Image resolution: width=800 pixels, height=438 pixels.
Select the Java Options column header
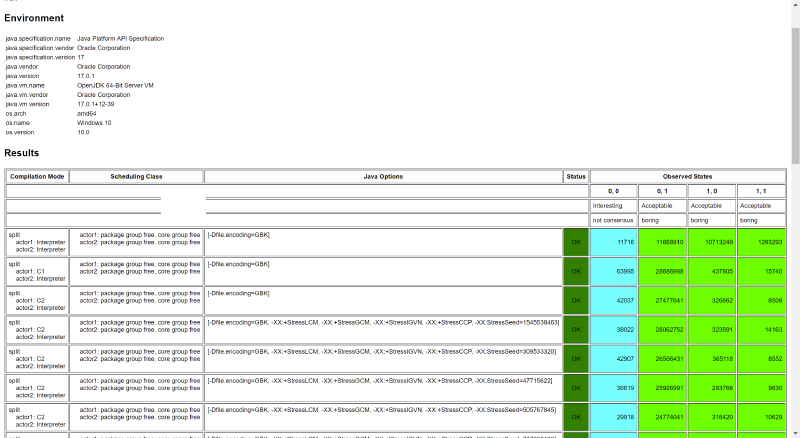click(383, 176)
